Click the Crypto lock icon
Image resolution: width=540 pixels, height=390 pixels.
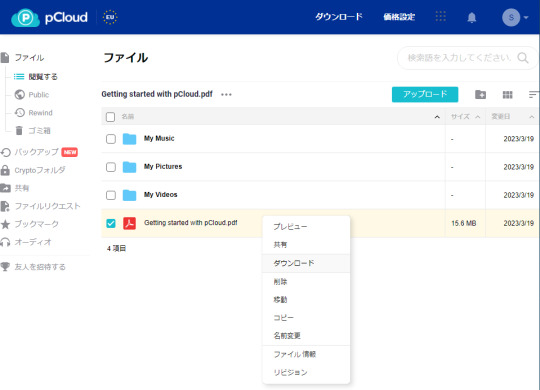pyautogui.click(x=5, y=170)
